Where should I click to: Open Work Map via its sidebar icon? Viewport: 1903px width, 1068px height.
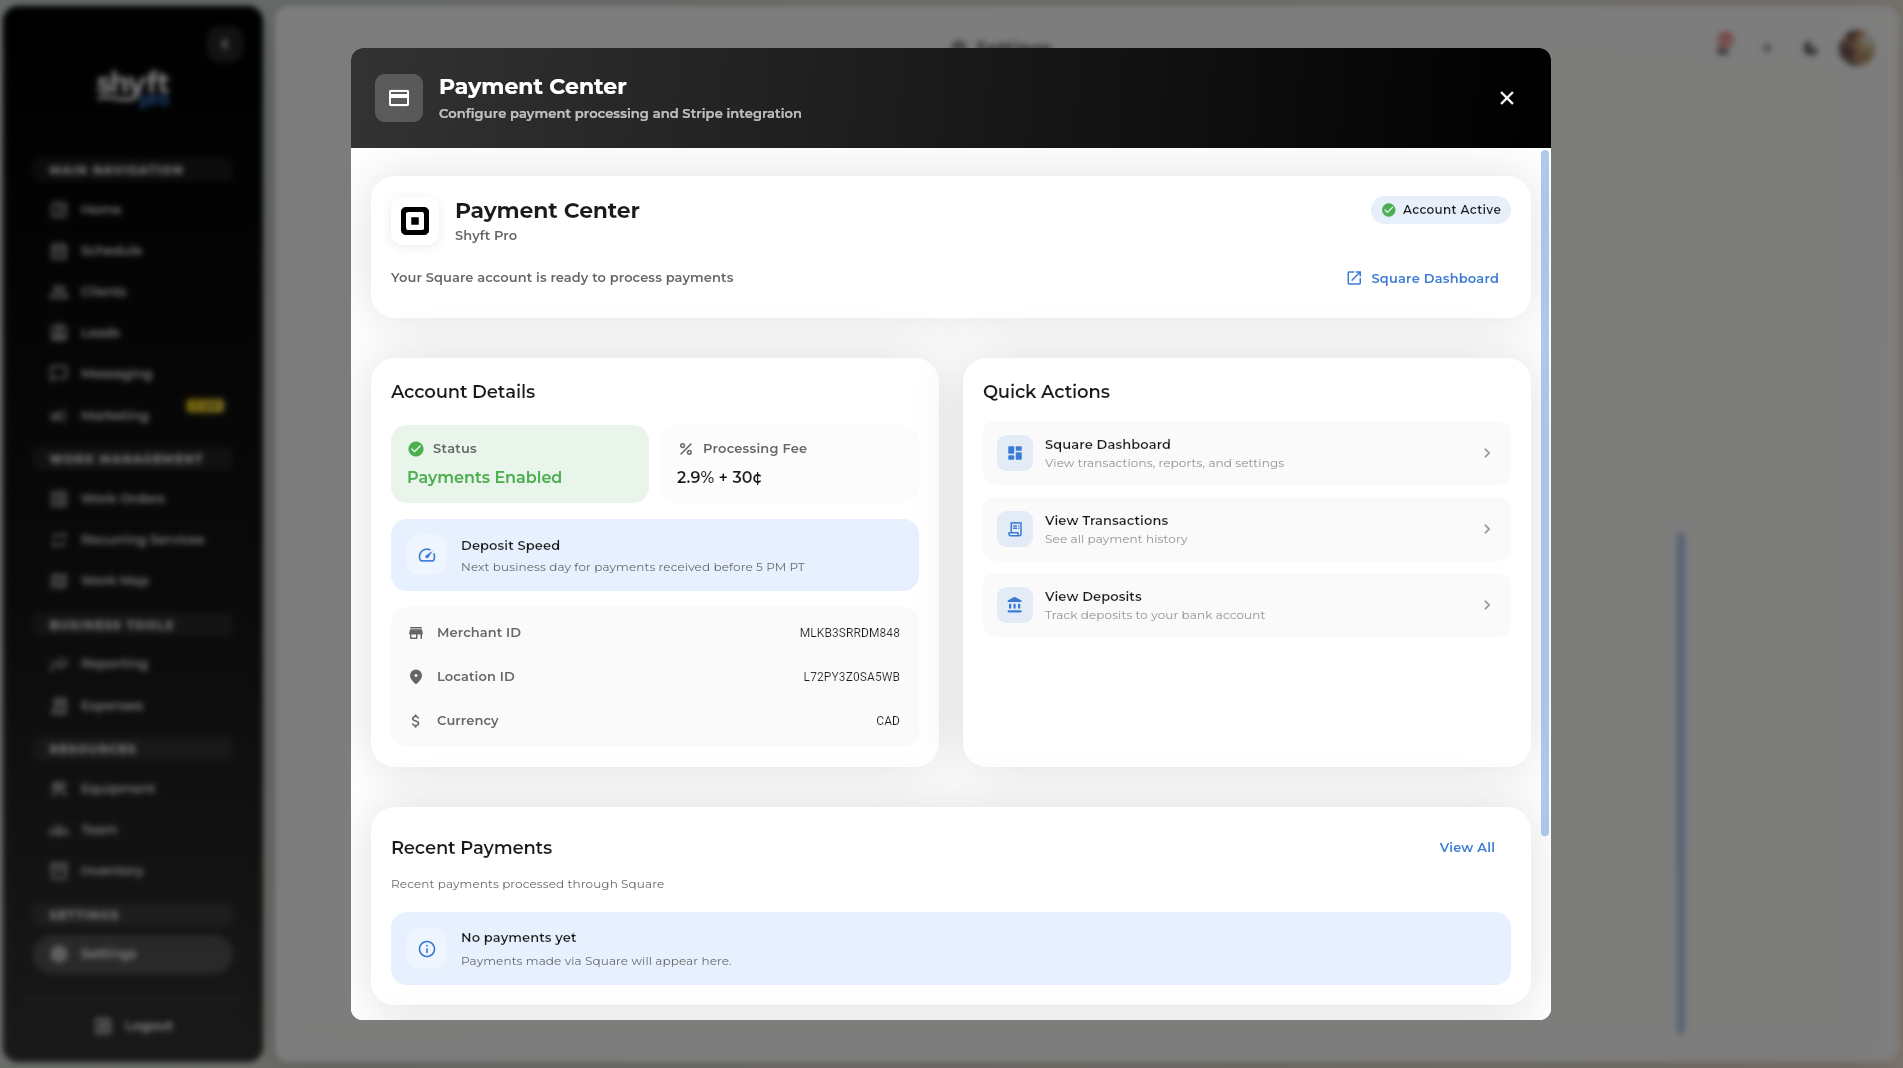pyautogui.click(x=58, y=580)
